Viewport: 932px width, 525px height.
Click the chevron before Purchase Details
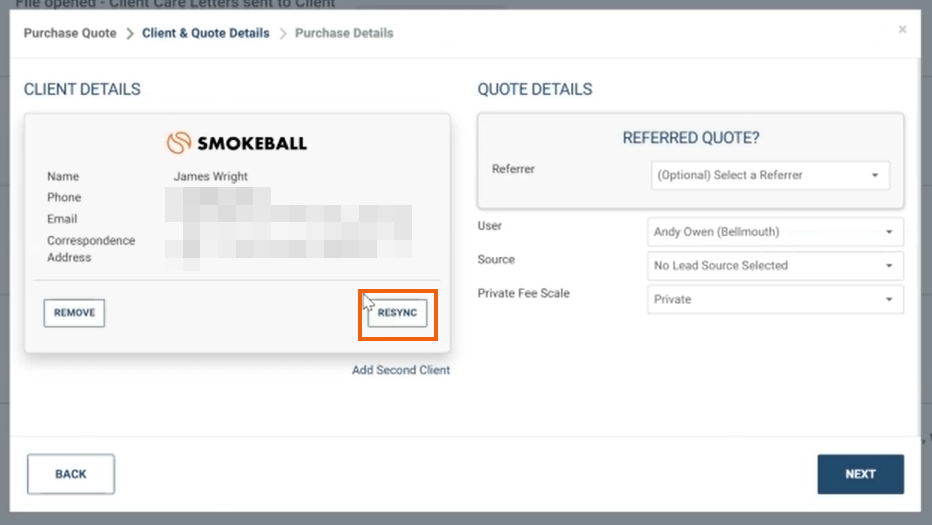pyautogui.click(x=283, y=33)
